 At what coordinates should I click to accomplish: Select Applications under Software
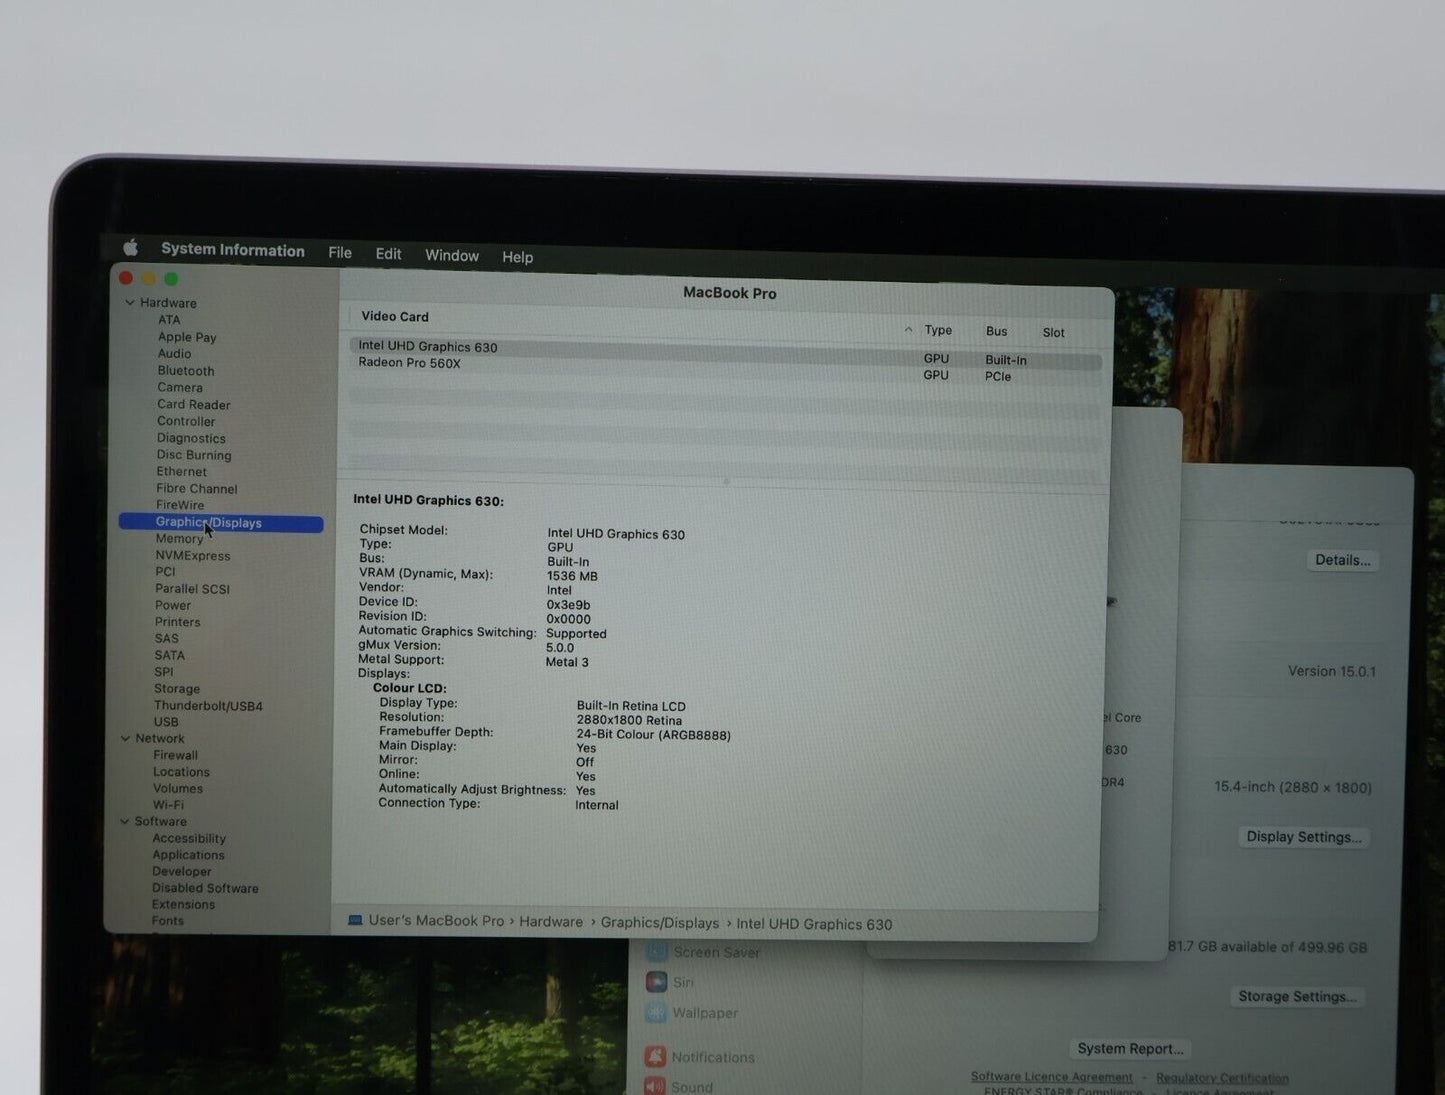pos(188,855)
